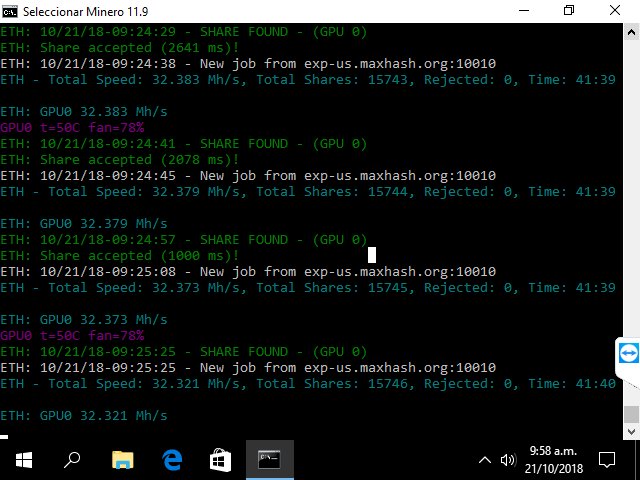Click the line with Total Shares: 15746
The image size is (640, 480).
pyautogui.click(x=308, y=384)
